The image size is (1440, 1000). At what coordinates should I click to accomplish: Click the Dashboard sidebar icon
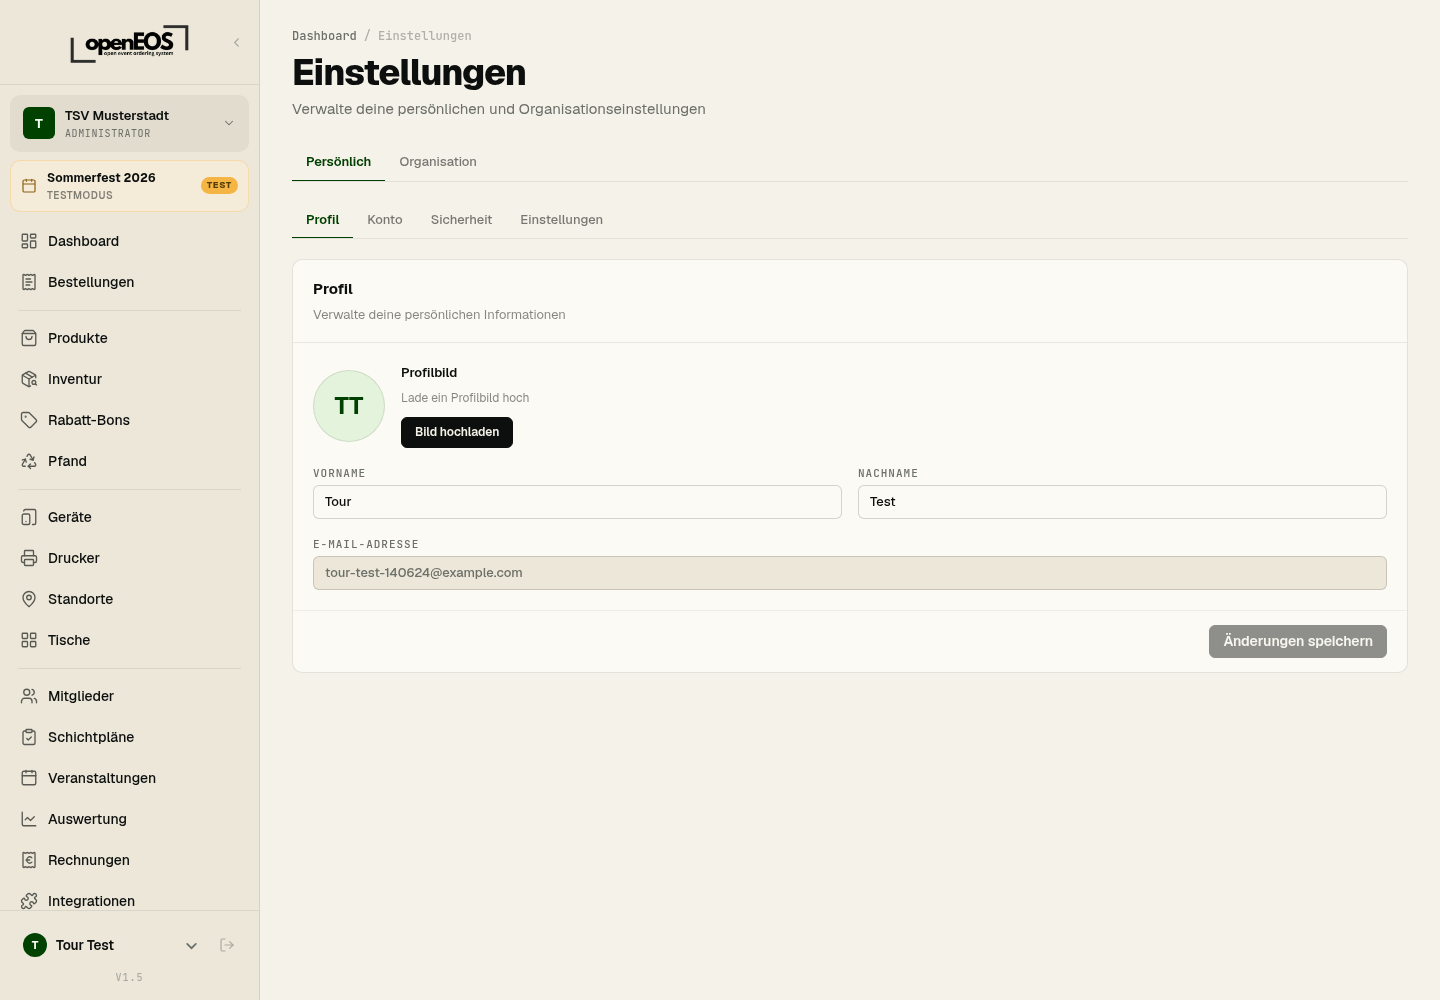click(x=29, y=241)
